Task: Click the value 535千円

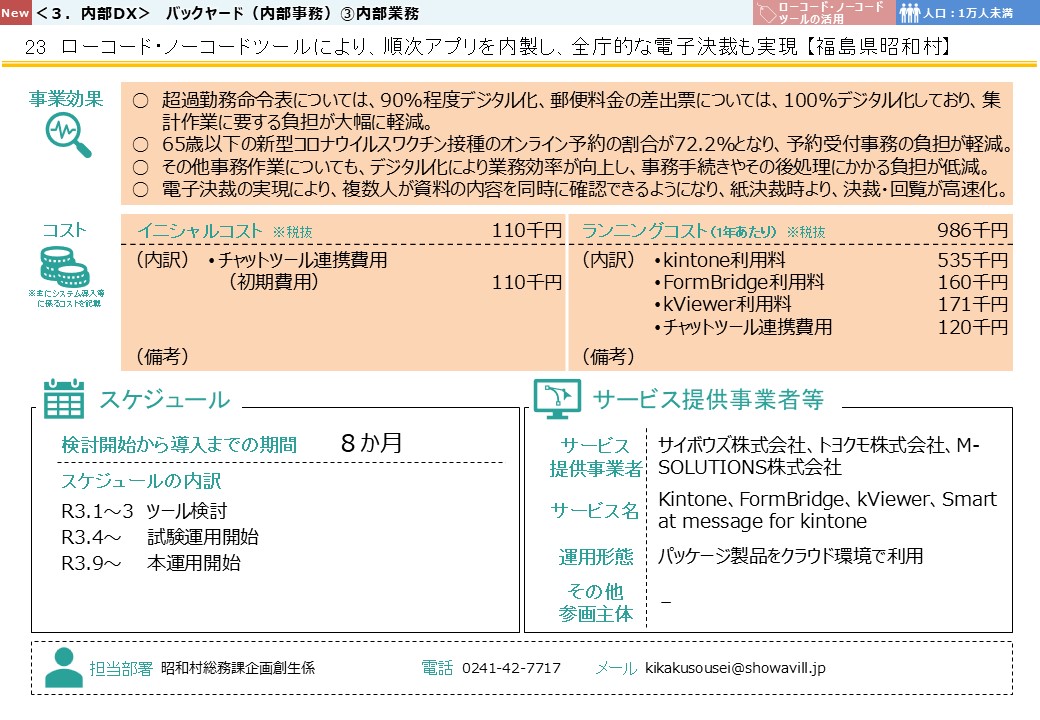Action: coord(972,260)
